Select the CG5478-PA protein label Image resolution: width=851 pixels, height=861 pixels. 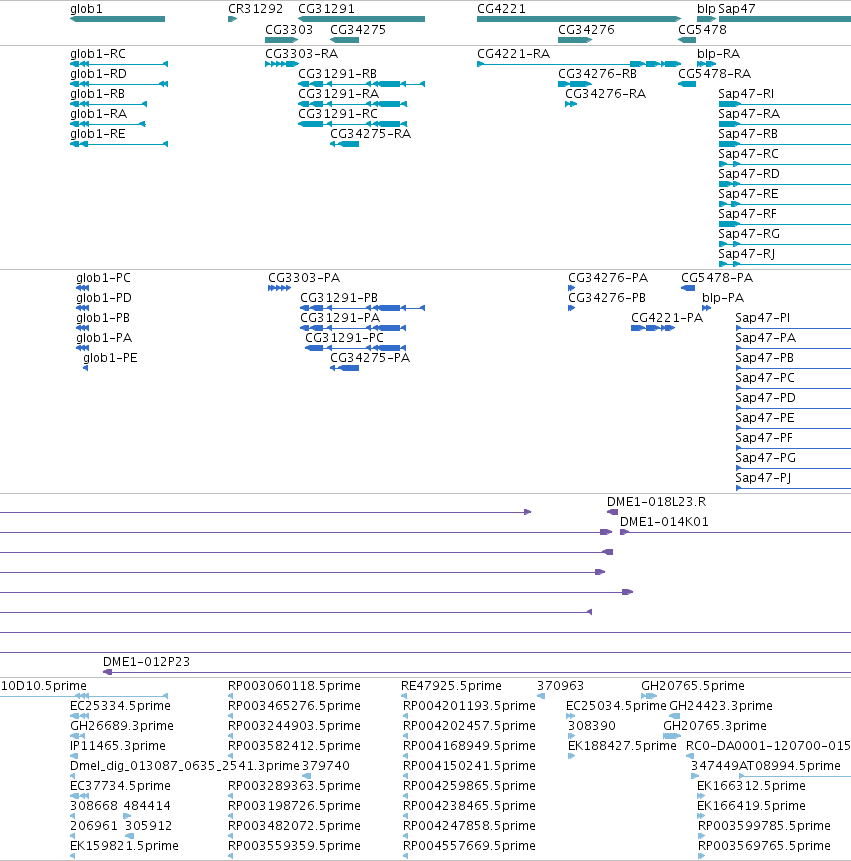click(x=717, y=278)
